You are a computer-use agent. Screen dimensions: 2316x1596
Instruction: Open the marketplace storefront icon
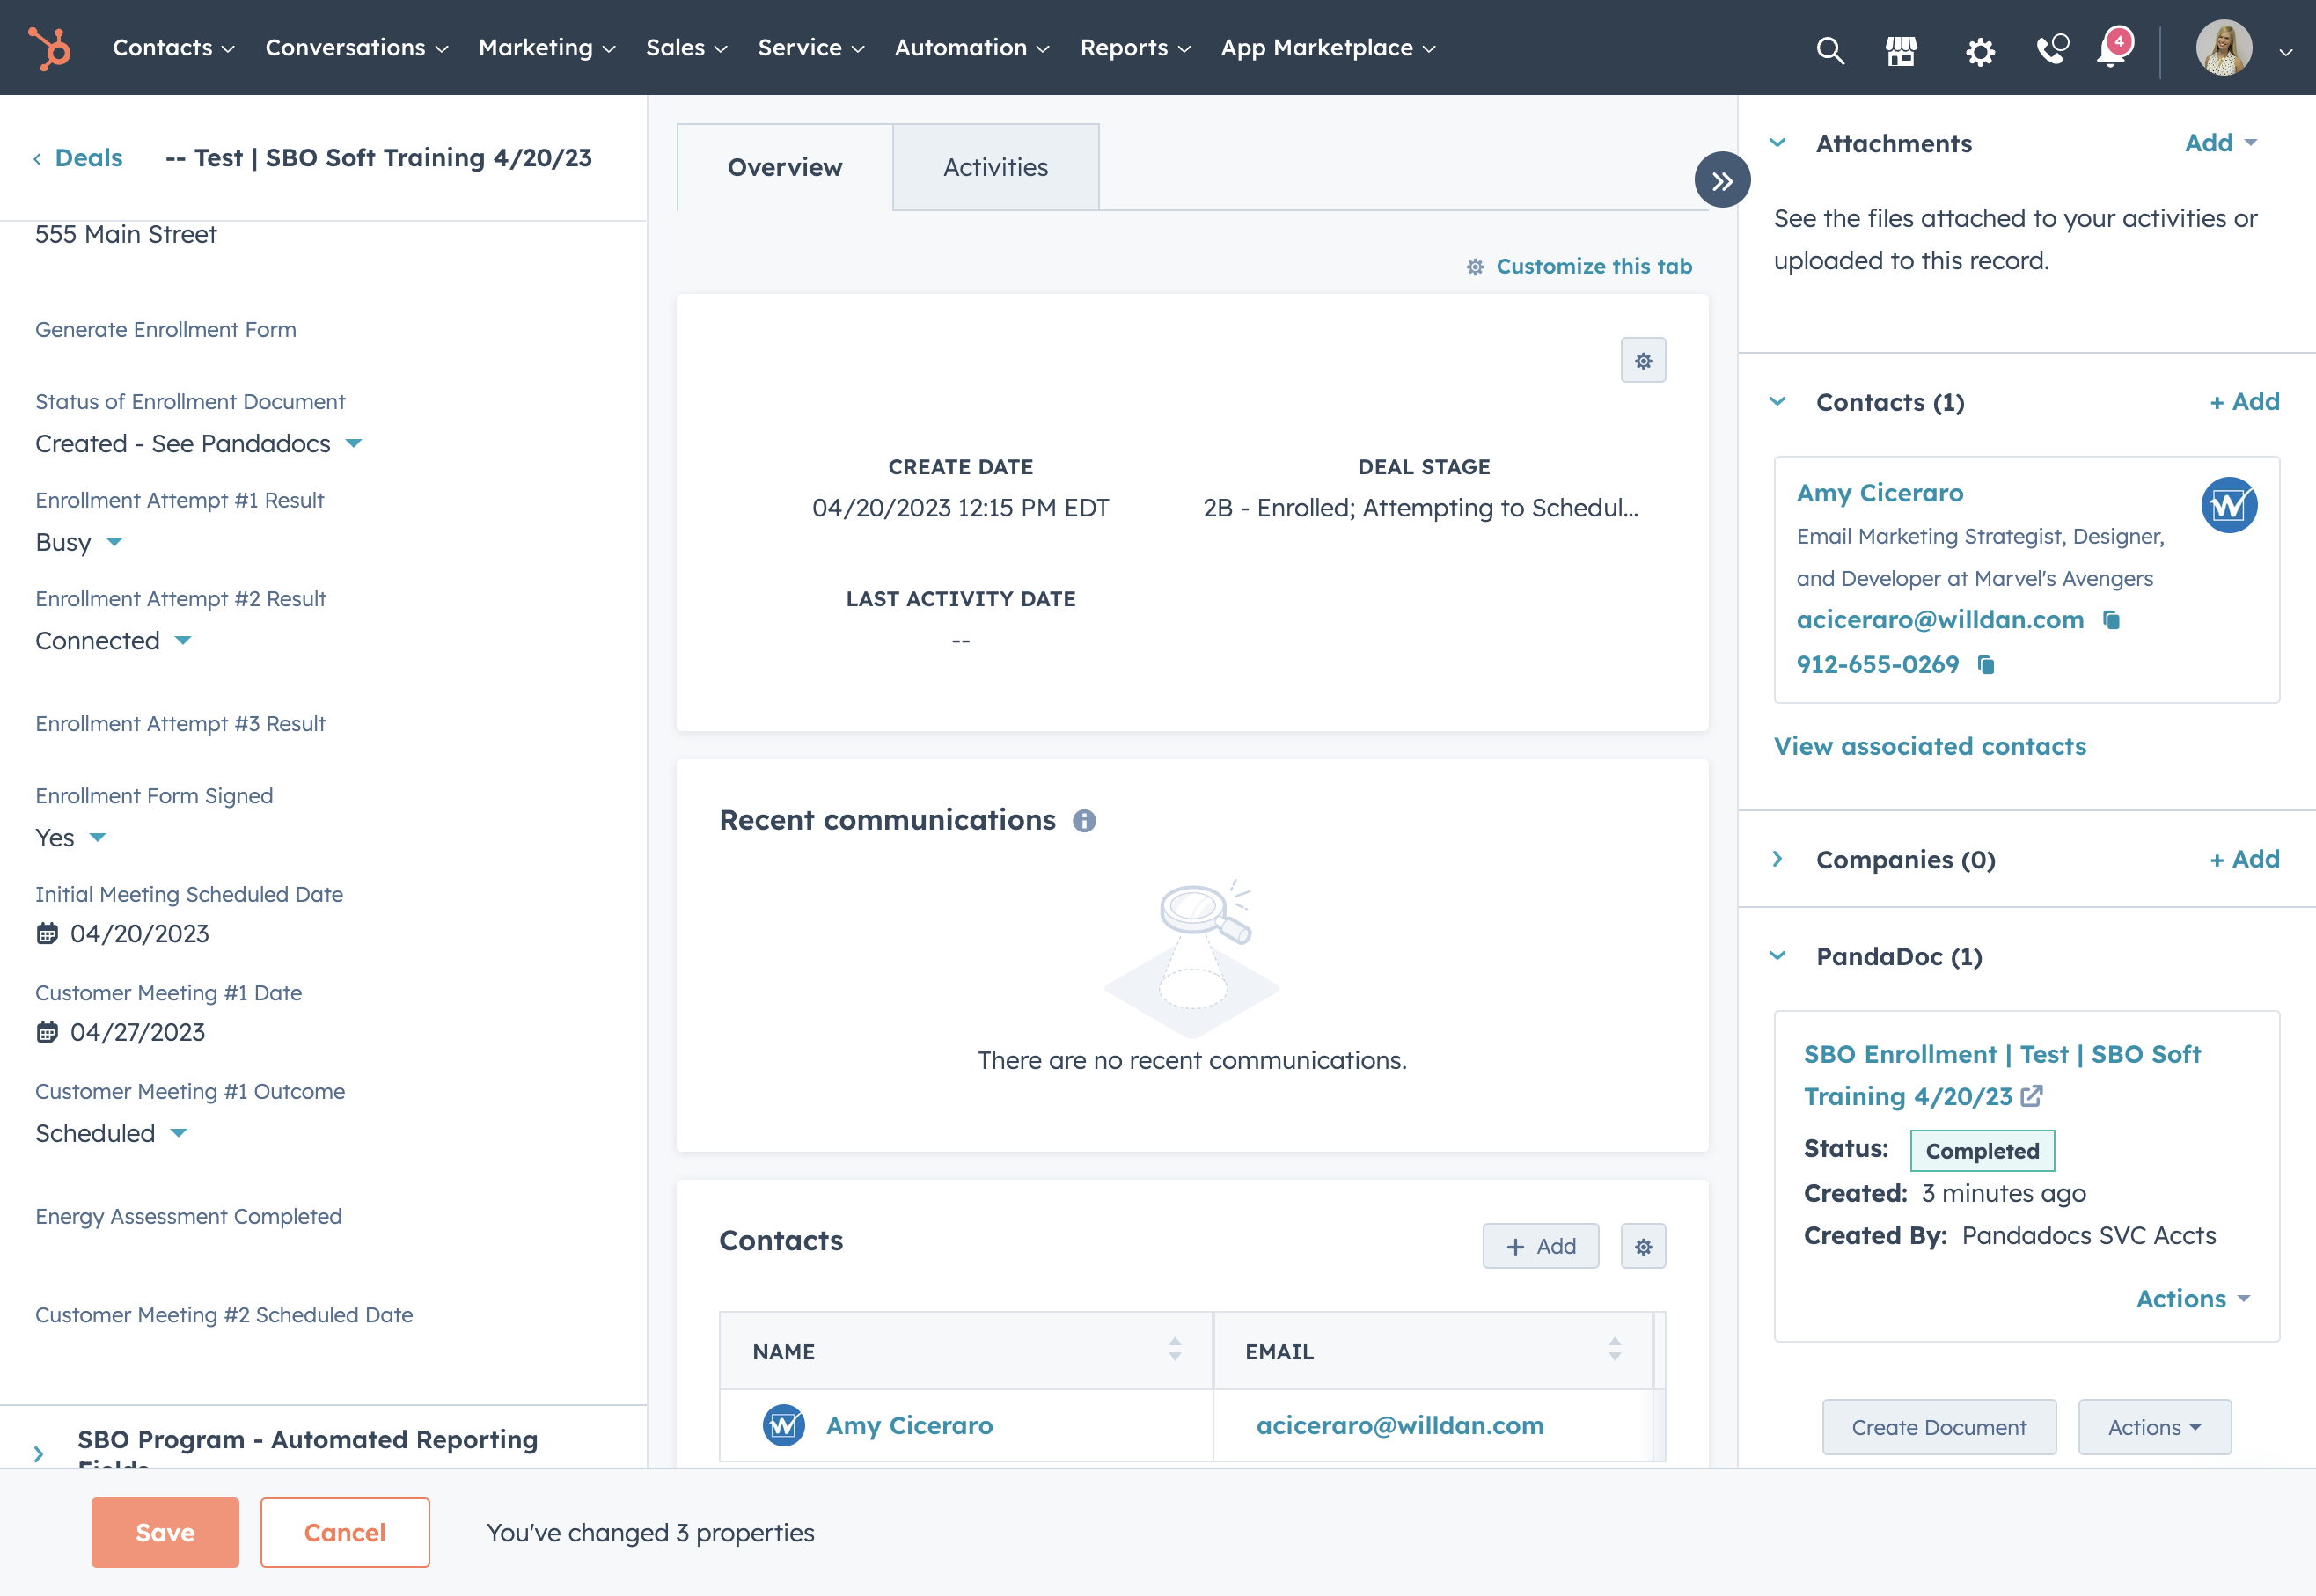pos(1901,49)
